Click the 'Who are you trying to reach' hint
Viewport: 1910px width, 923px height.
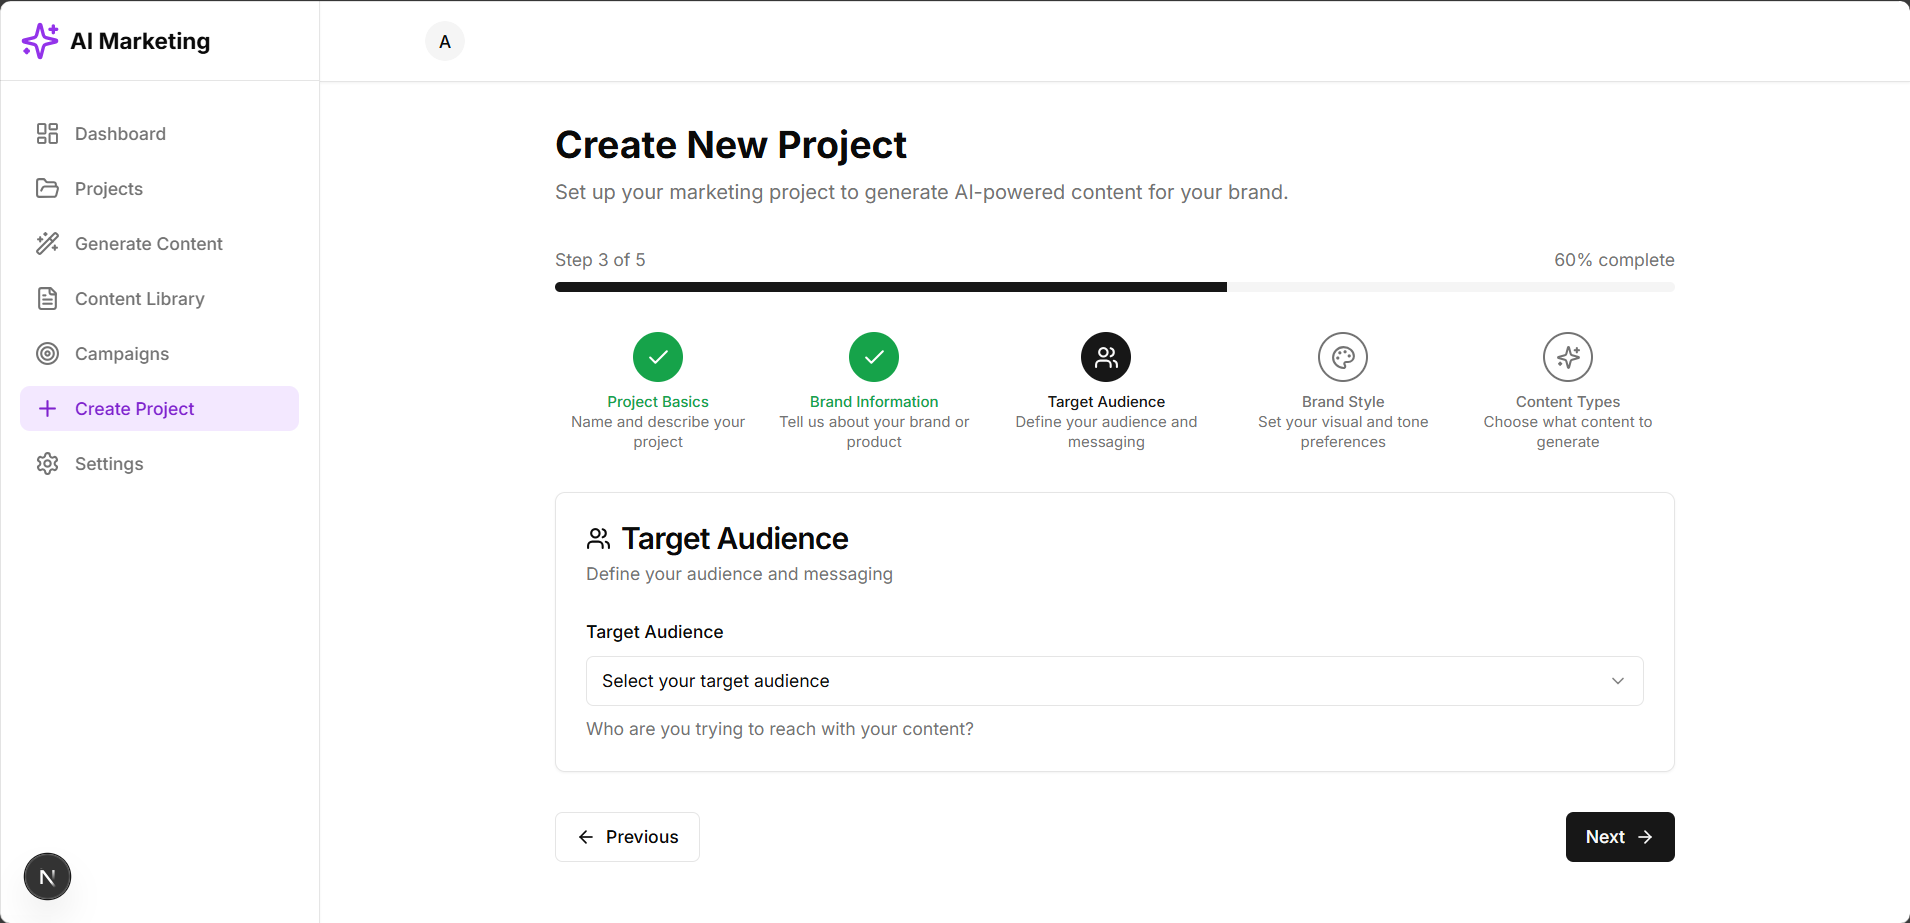(780, 729)
